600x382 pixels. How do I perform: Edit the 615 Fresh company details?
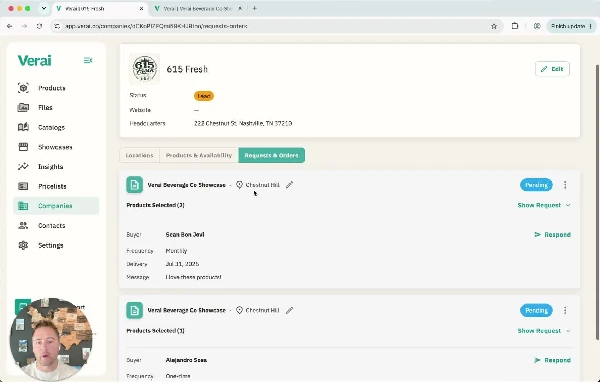pos(552,69)
